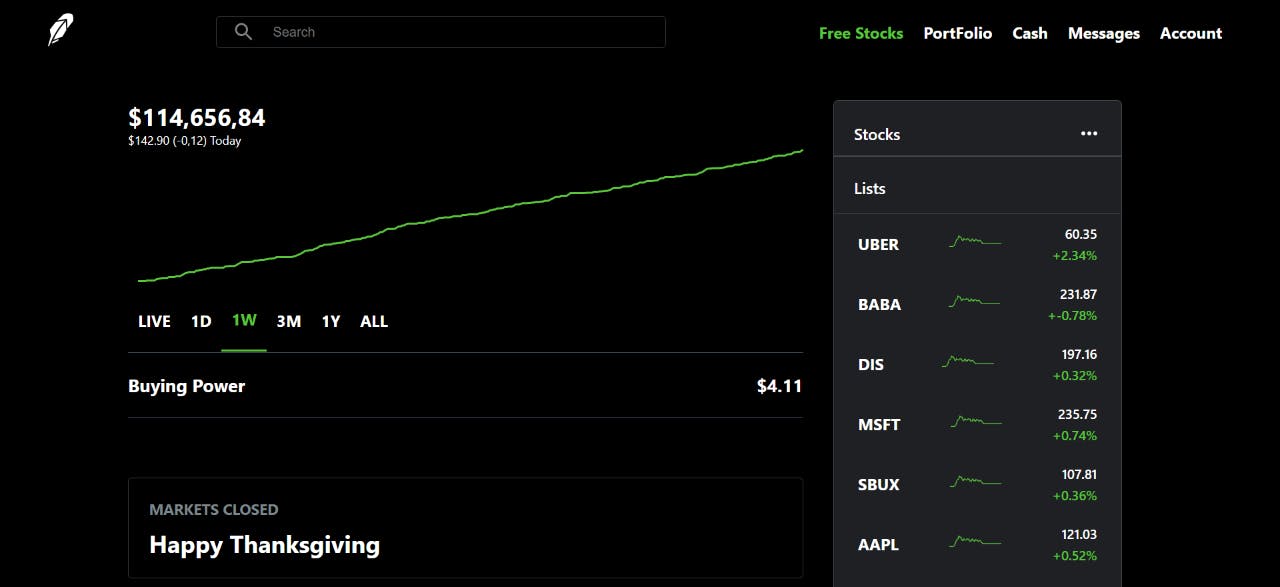
Task: Click into the Search input field
Action: (441, 32)
